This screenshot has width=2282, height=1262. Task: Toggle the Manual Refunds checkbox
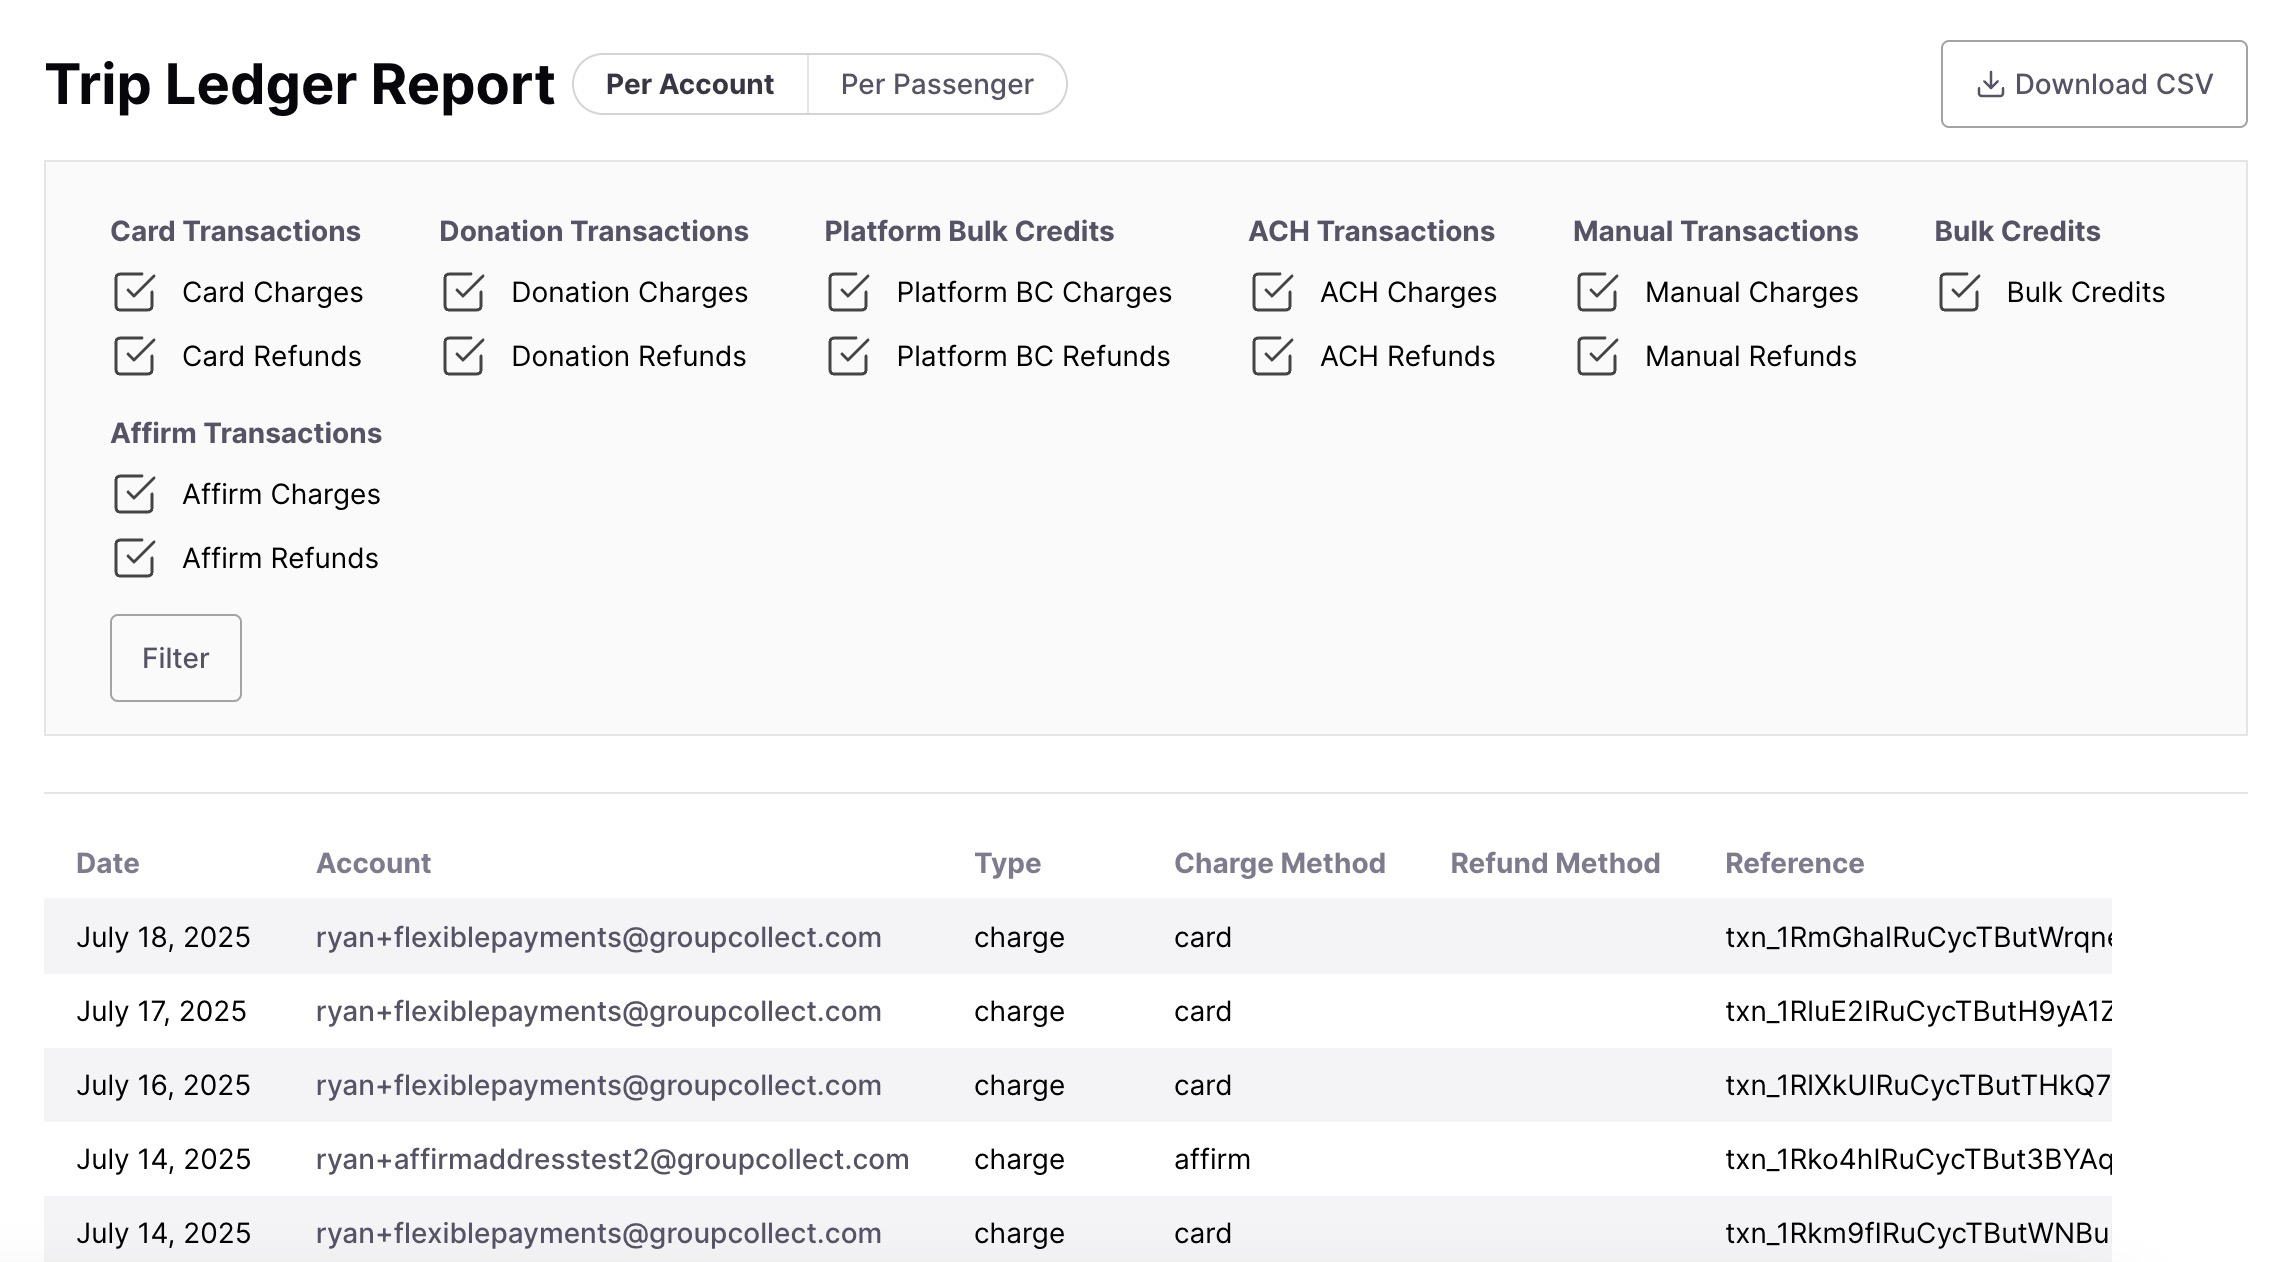1597,356
